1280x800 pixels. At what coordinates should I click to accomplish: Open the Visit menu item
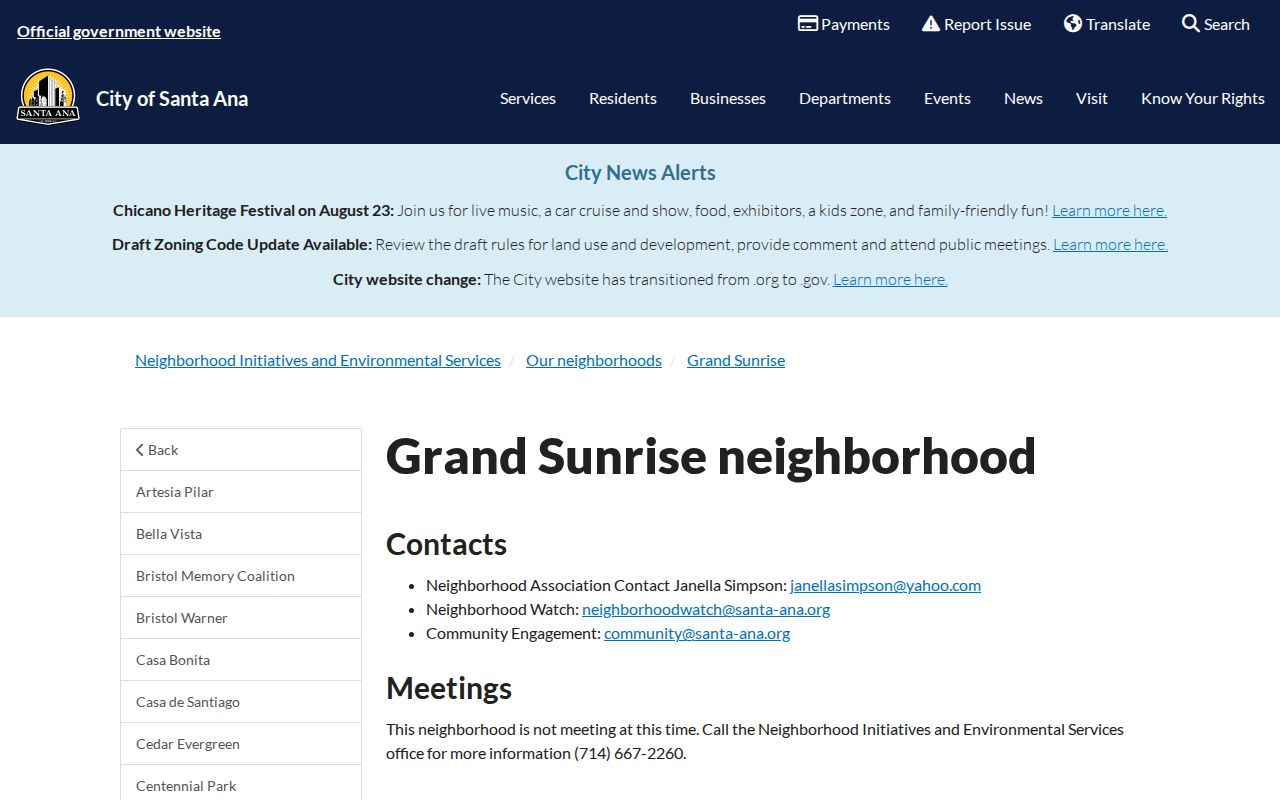[1092, 98]
